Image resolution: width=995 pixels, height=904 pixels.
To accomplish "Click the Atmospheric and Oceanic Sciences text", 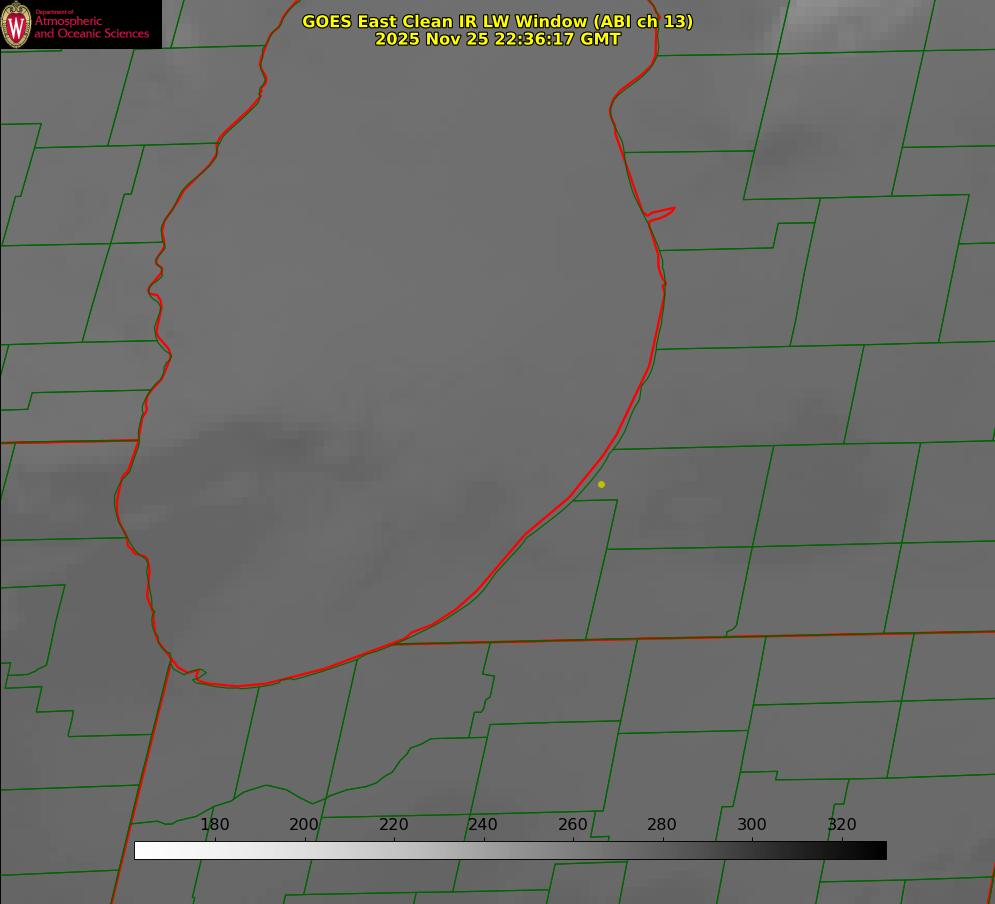I will point(91,27).
